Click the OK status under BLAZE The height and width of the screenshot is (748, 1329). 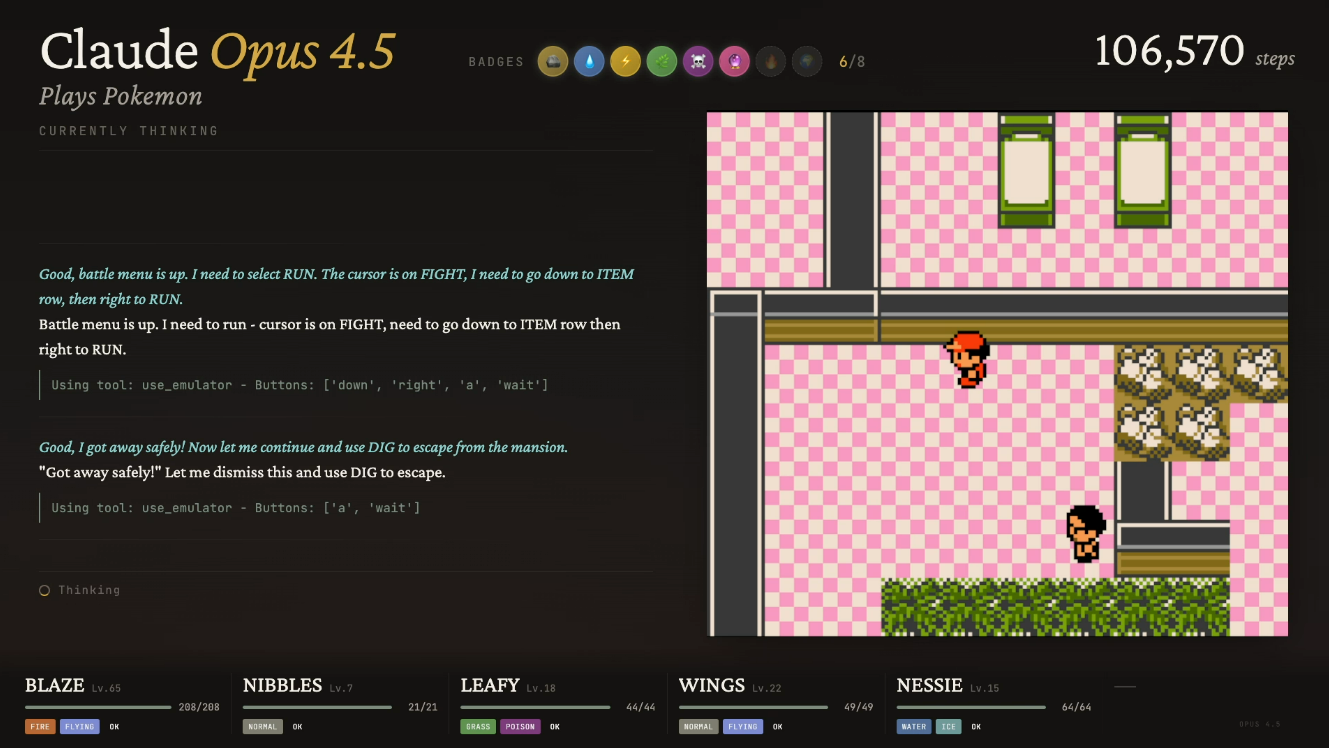pos(114,727)
